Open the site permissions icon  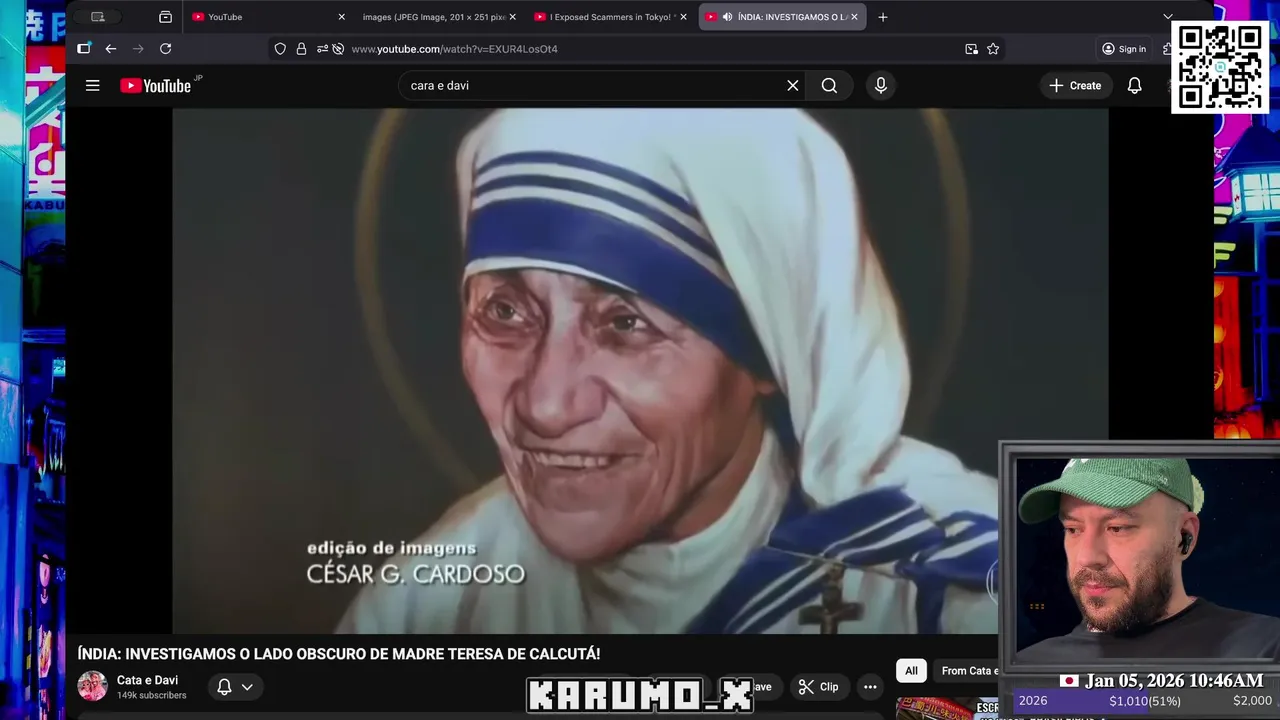(321, 49)
